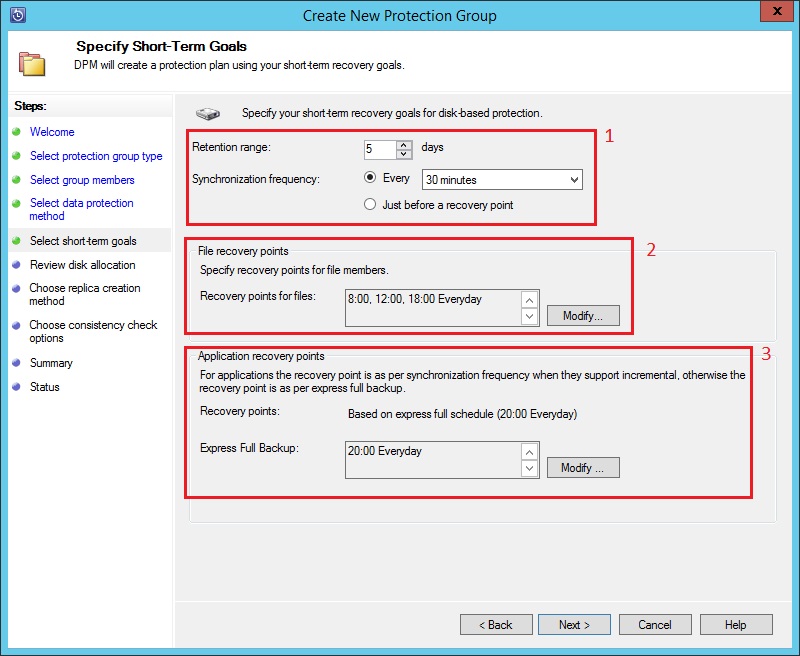Go to Select protection group type step
The width and height of the screenshot is (800, 656).
point(96,156)
